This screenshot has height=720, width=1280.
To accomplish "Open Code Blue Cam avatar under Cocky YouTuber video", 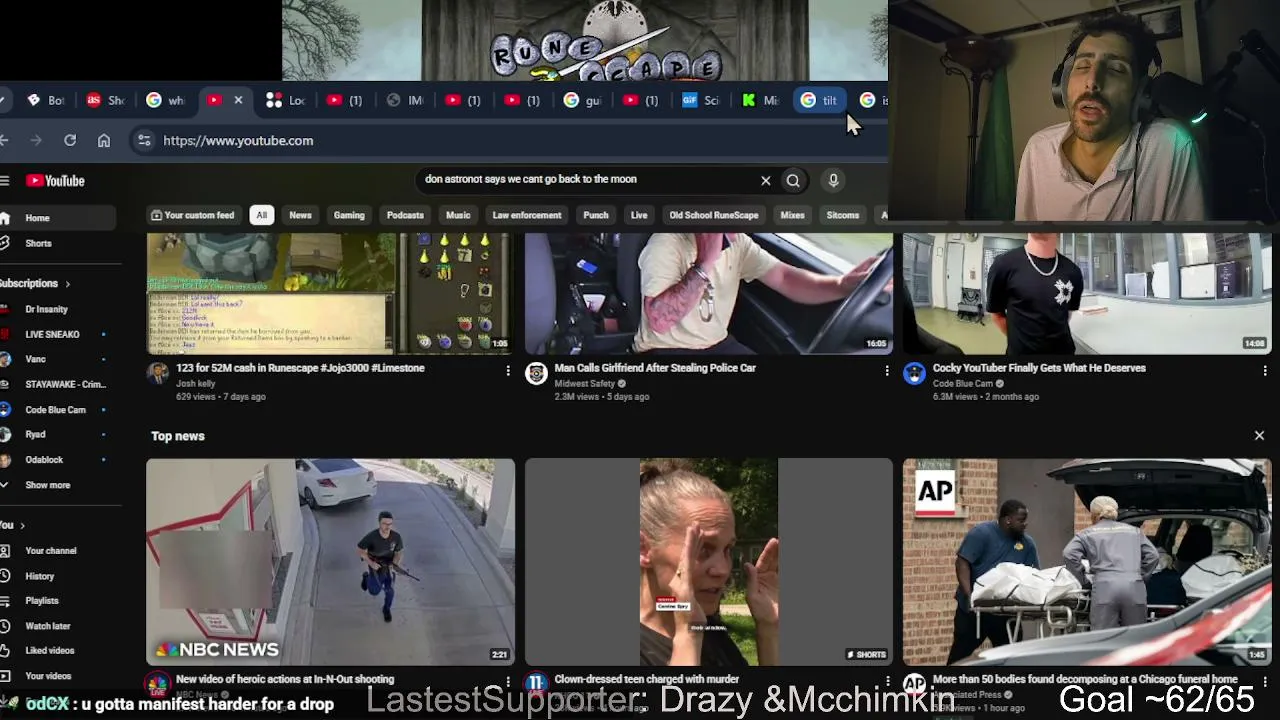I will coord(914,374).
